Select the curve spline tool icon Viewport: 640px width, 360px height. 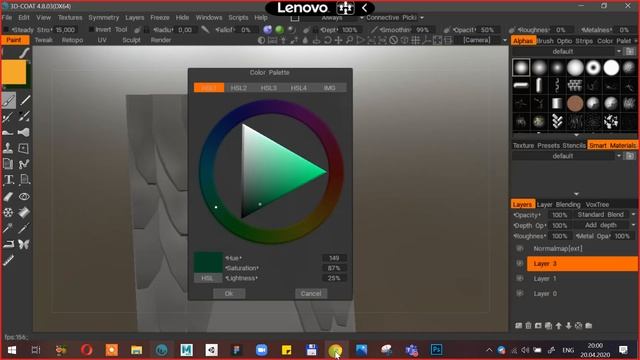(x=24, y=164)
